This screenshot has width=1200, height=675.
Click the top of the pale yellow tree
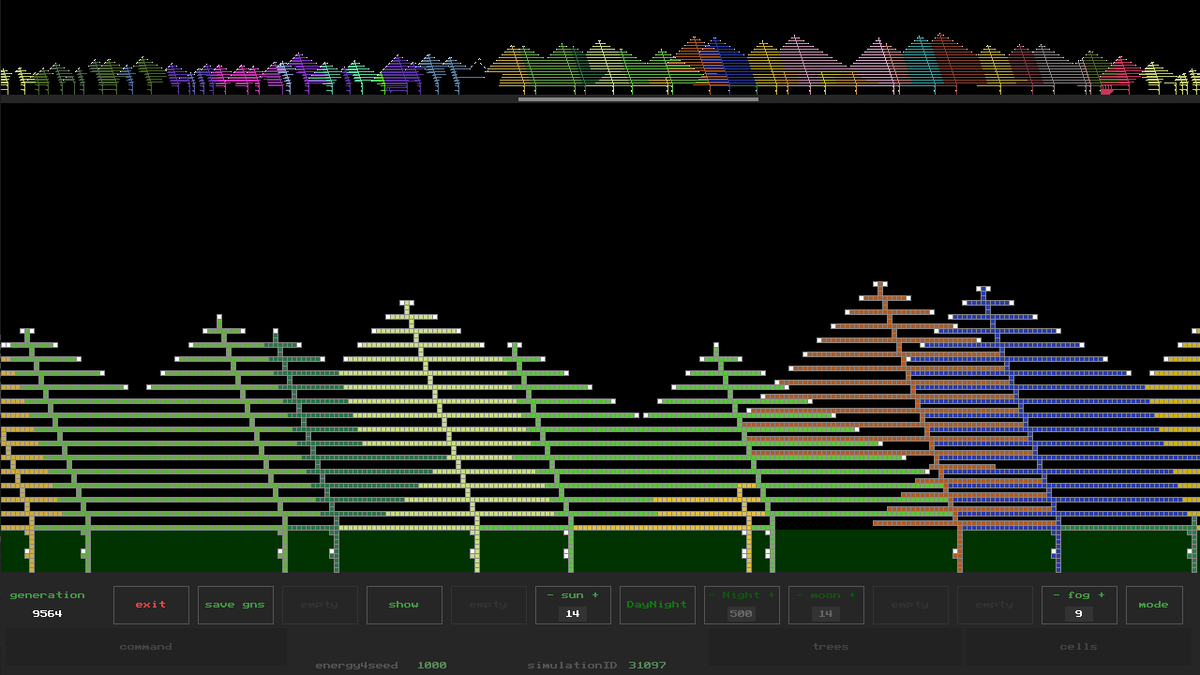pos(406,304)
